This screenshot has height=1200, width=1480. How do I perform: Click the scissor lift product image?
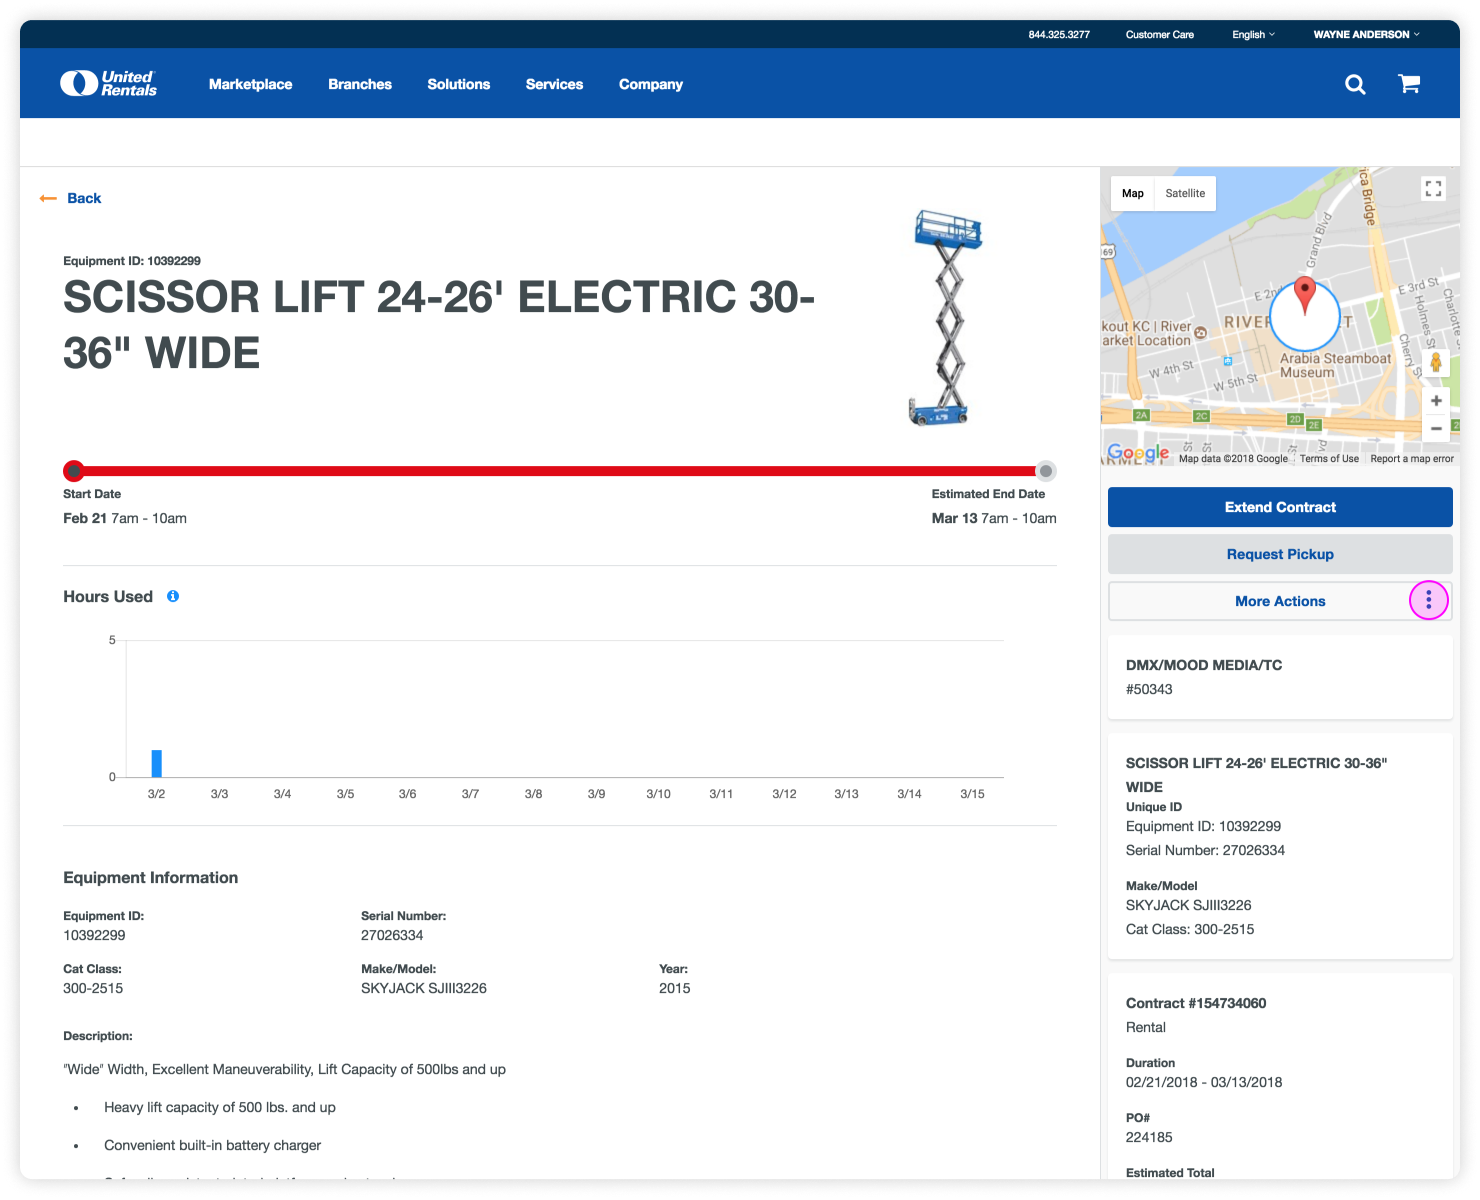947,318
